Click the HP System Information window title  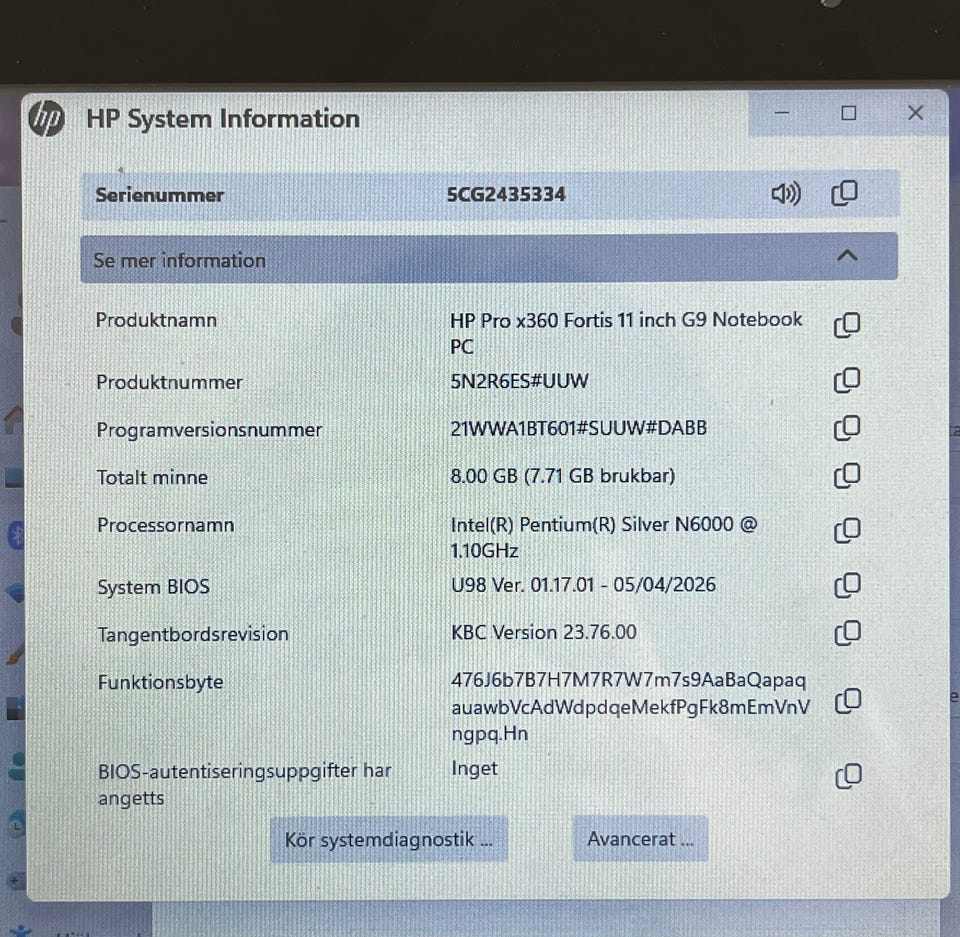223,119
